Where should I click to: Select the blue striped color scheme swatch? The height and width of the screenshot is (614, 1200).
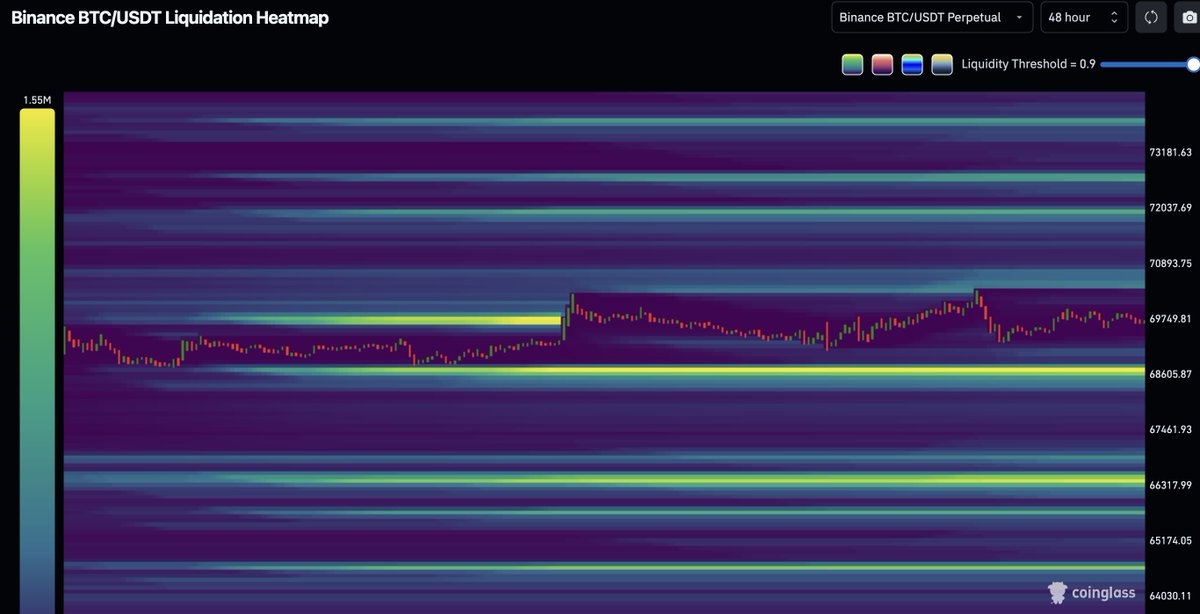[912, 64]
